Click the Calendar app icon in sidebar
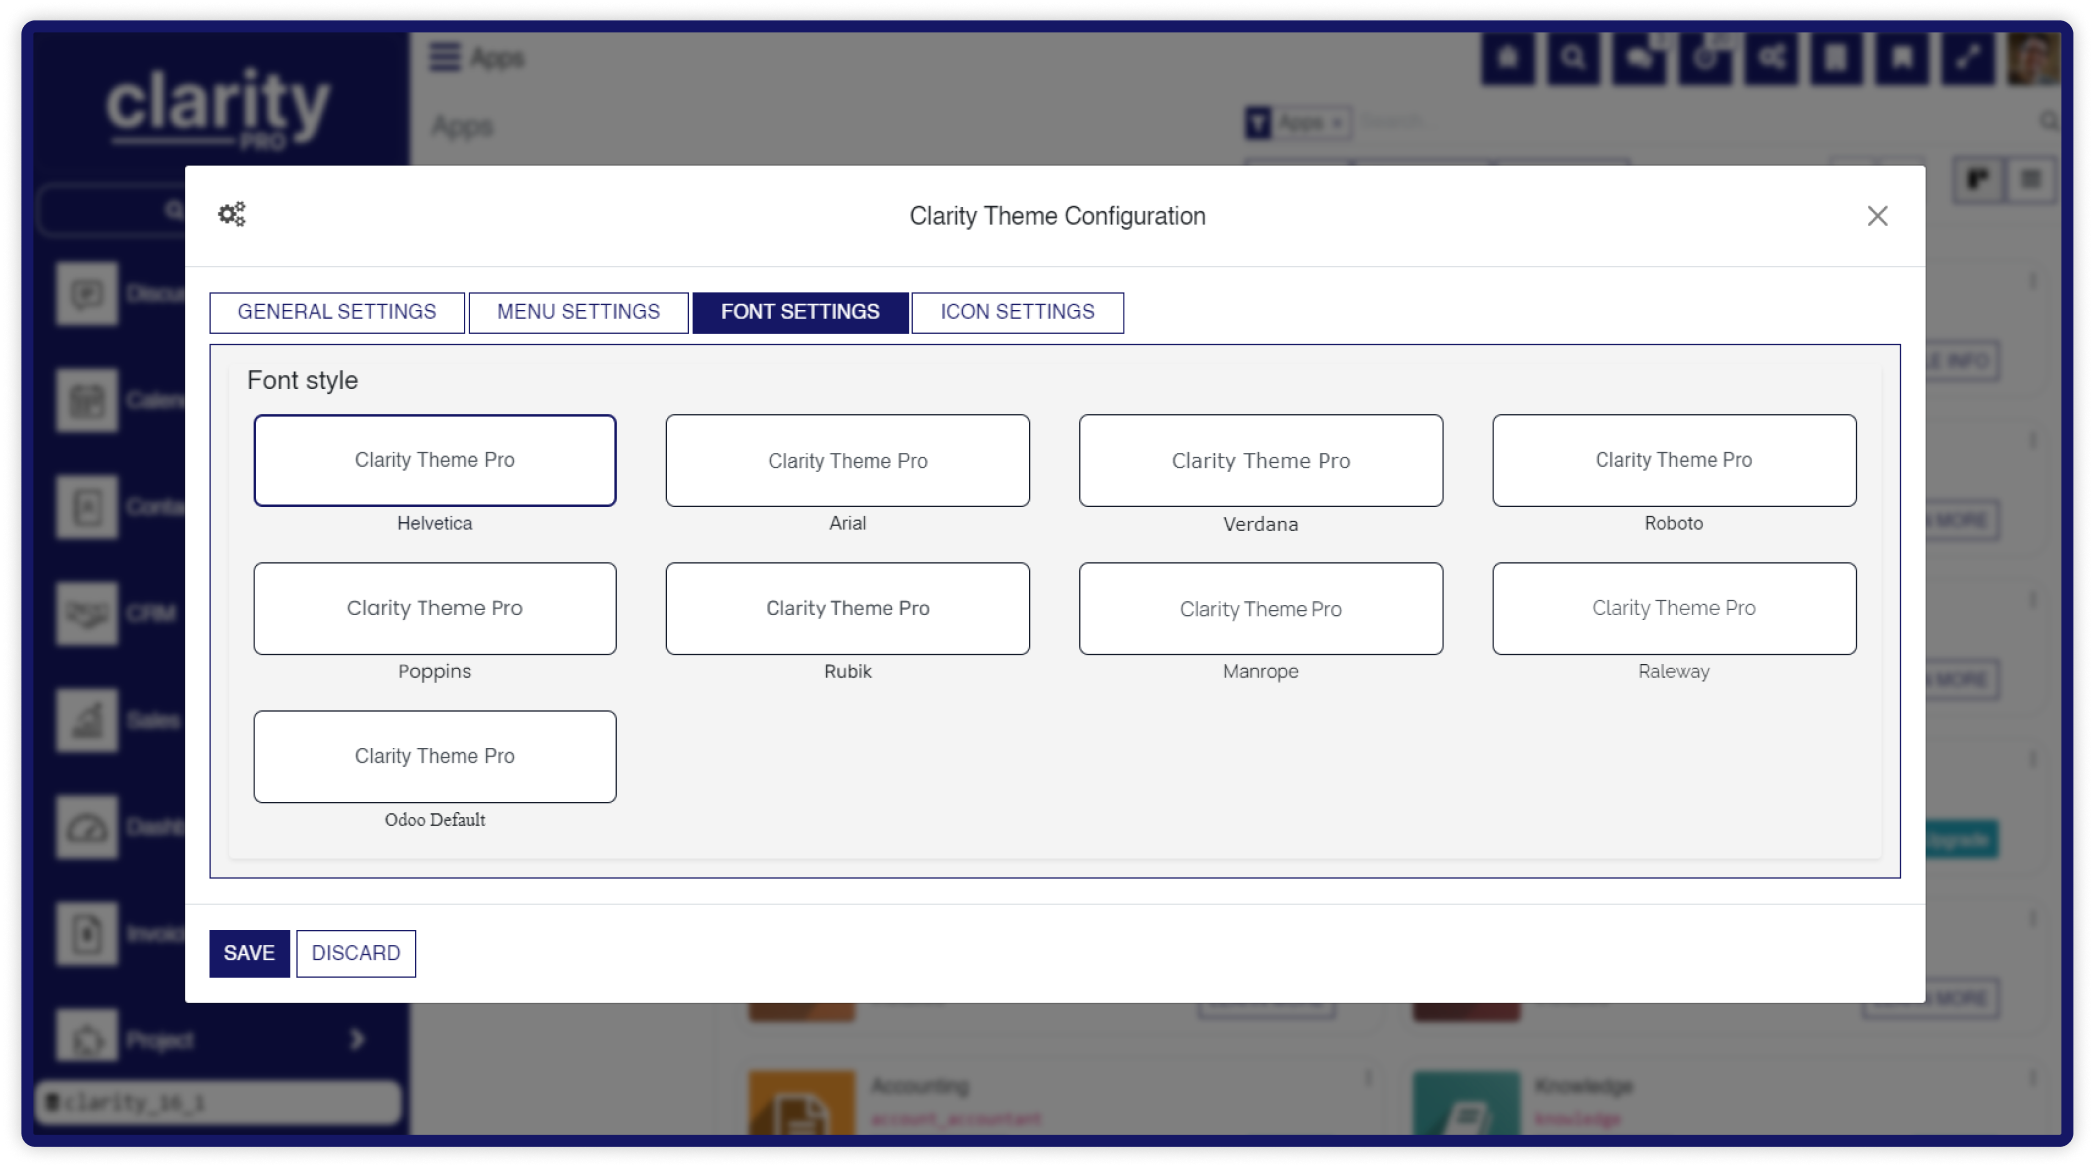2093x1167 pixels. (87, 400)
